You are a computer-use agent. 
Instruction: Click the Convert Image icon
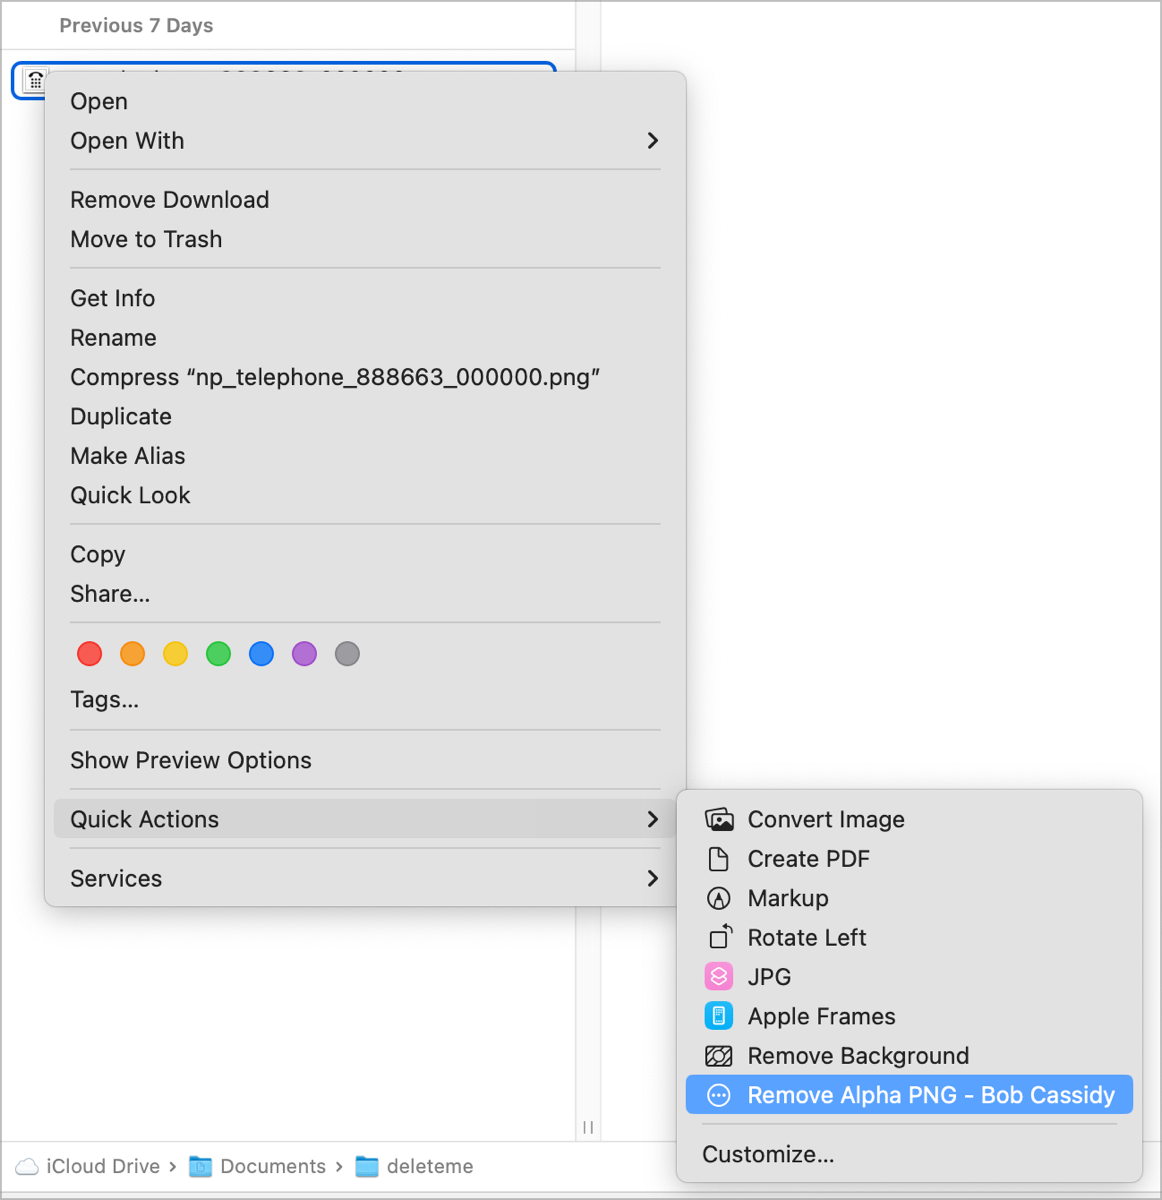pos(719,820)
